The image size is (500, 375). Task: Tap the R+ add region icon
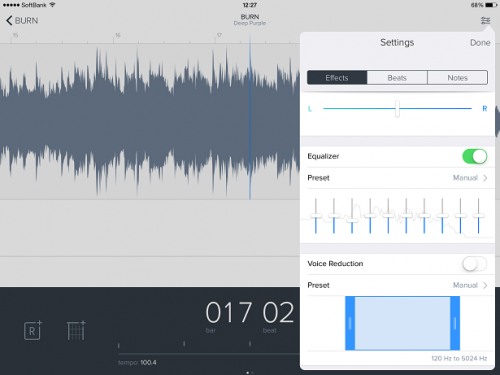[33, 330]
